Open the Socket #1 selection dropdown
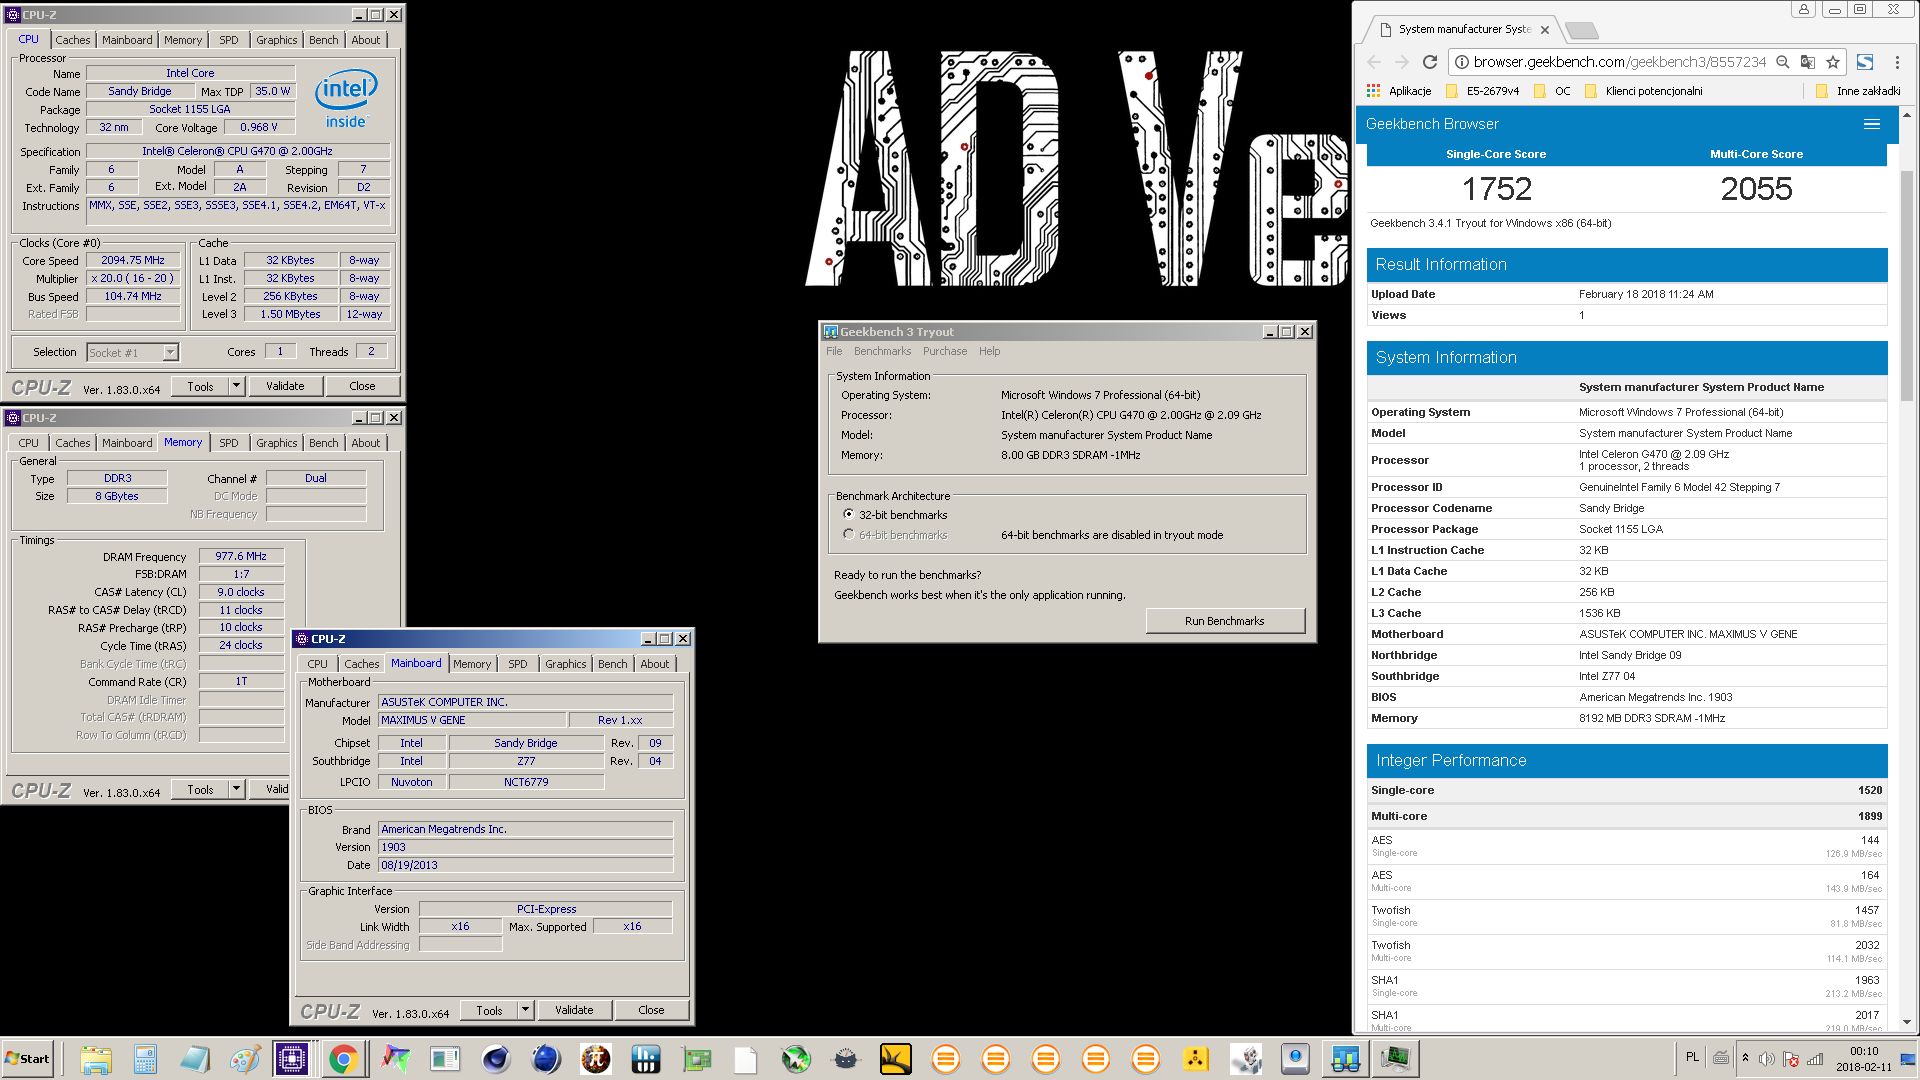The image size is (1920, 1080). pos(170,352)
